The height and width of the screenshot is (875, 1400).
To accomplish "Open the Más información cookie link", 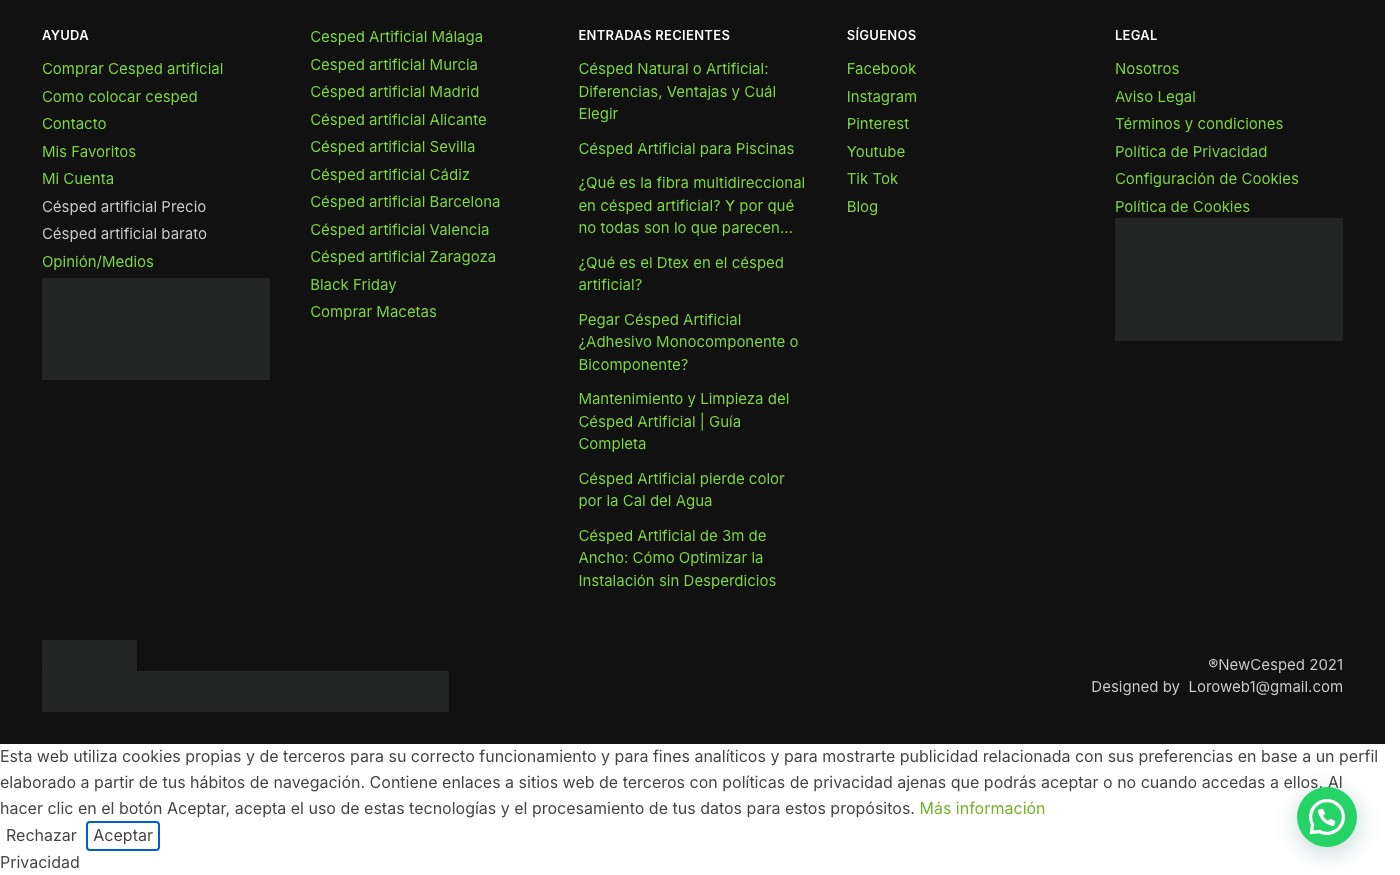I will click(x=982, y=808).
